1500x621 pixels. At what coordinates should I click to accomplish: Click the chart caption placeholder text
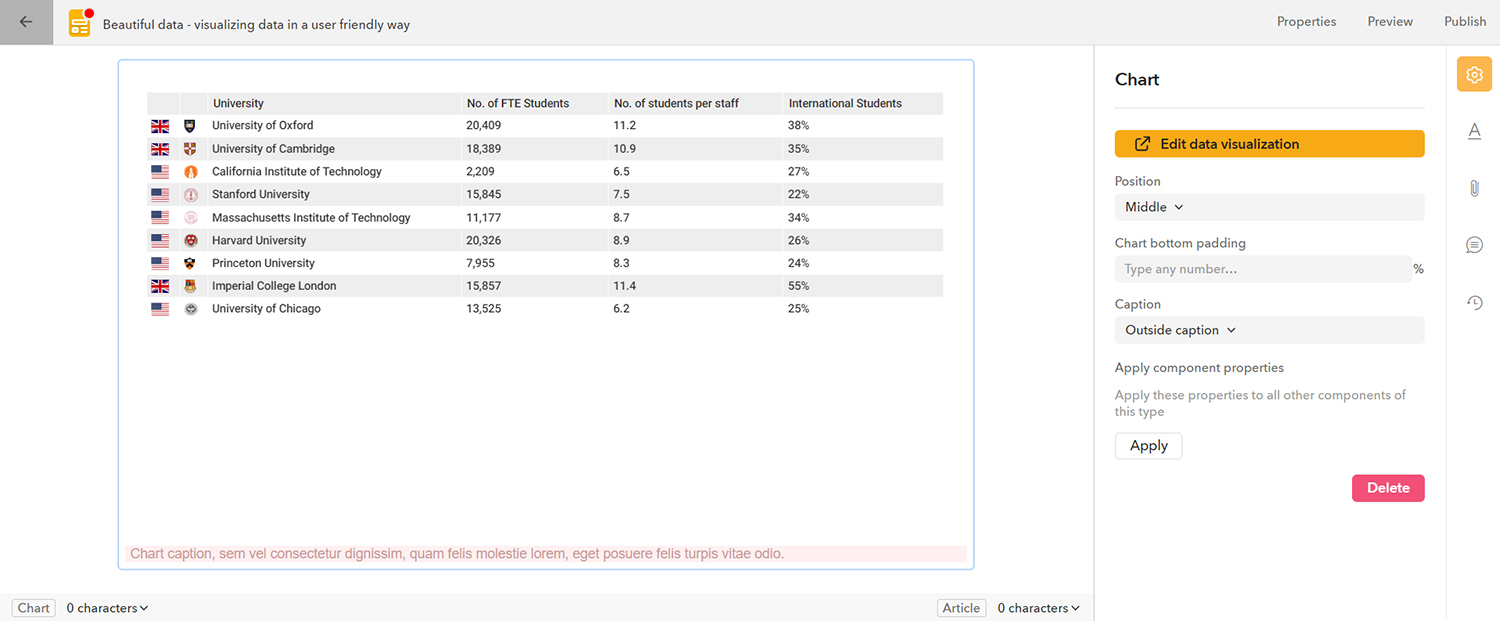pos(457,554)
